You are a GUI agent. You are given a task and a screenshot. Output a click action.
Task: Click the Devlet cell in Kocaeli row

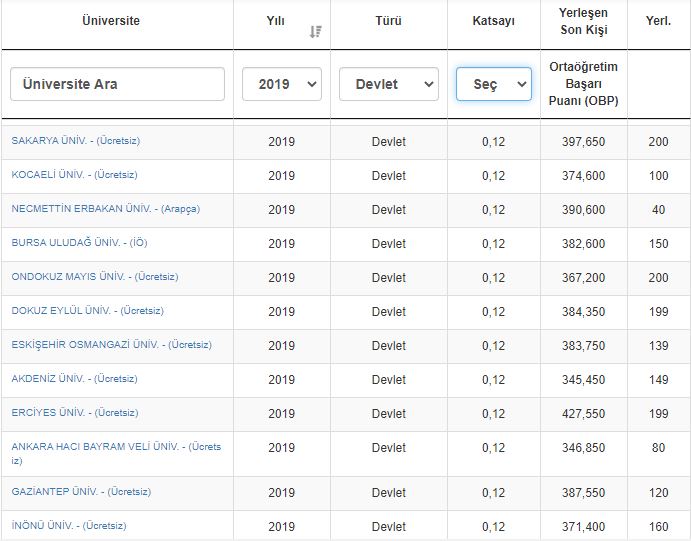tap(389, 176)
